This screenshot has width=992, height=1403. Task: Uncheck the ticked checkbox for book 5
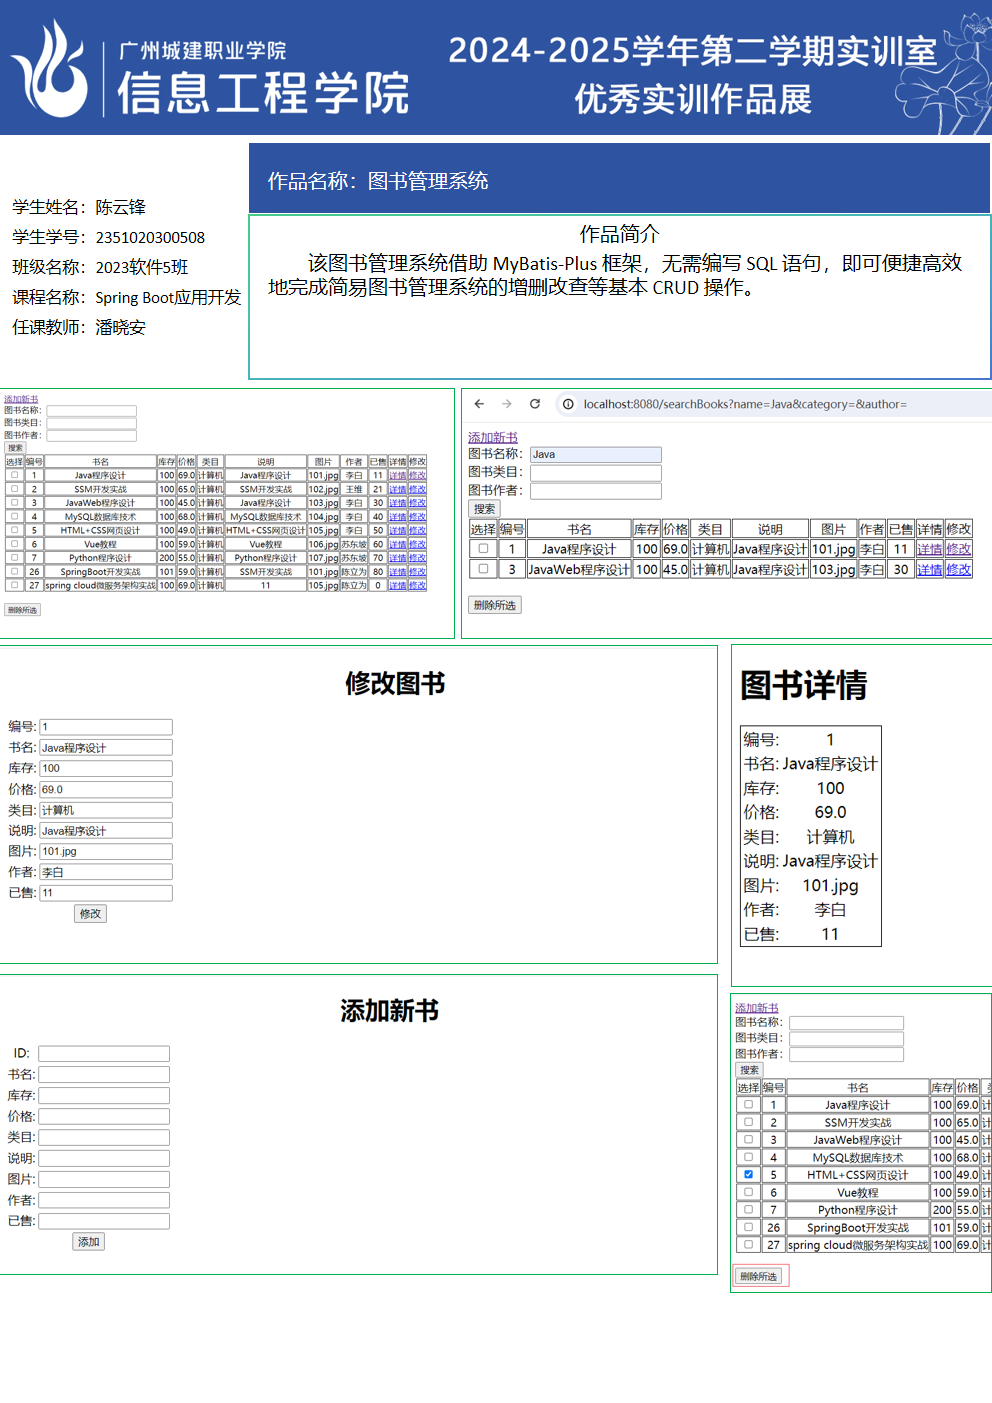(x=748, y=1174)
